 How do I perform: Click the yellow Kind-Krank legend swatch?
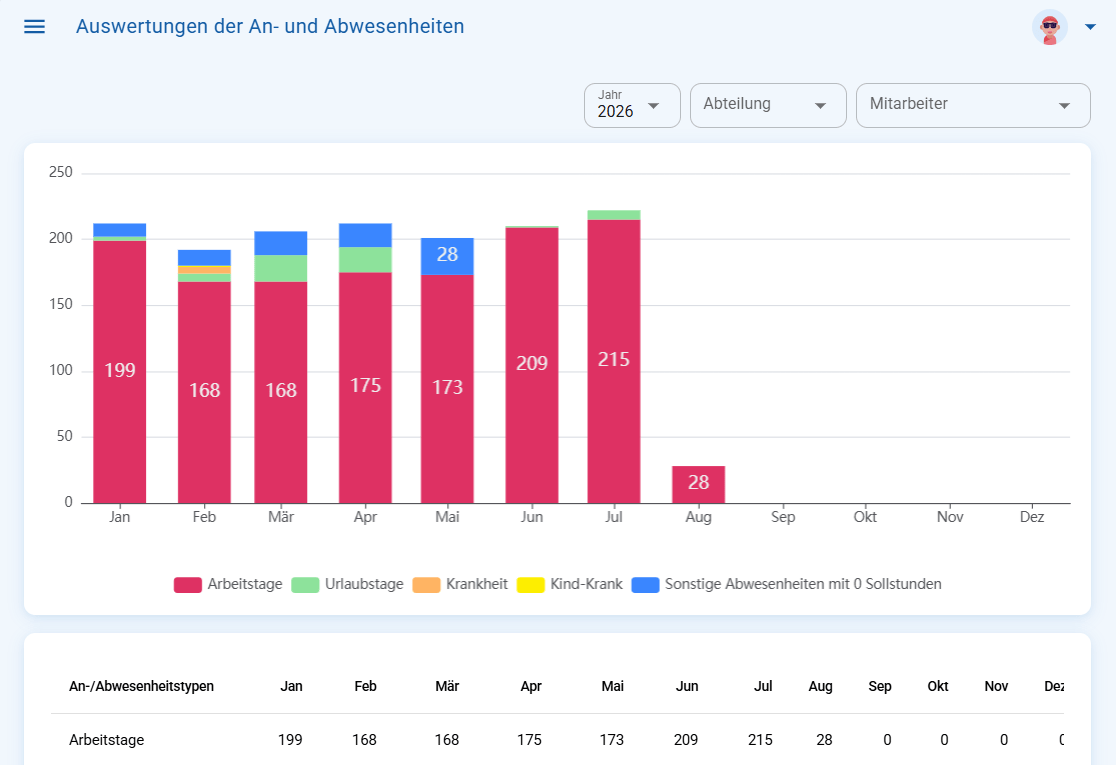(530, 585)
